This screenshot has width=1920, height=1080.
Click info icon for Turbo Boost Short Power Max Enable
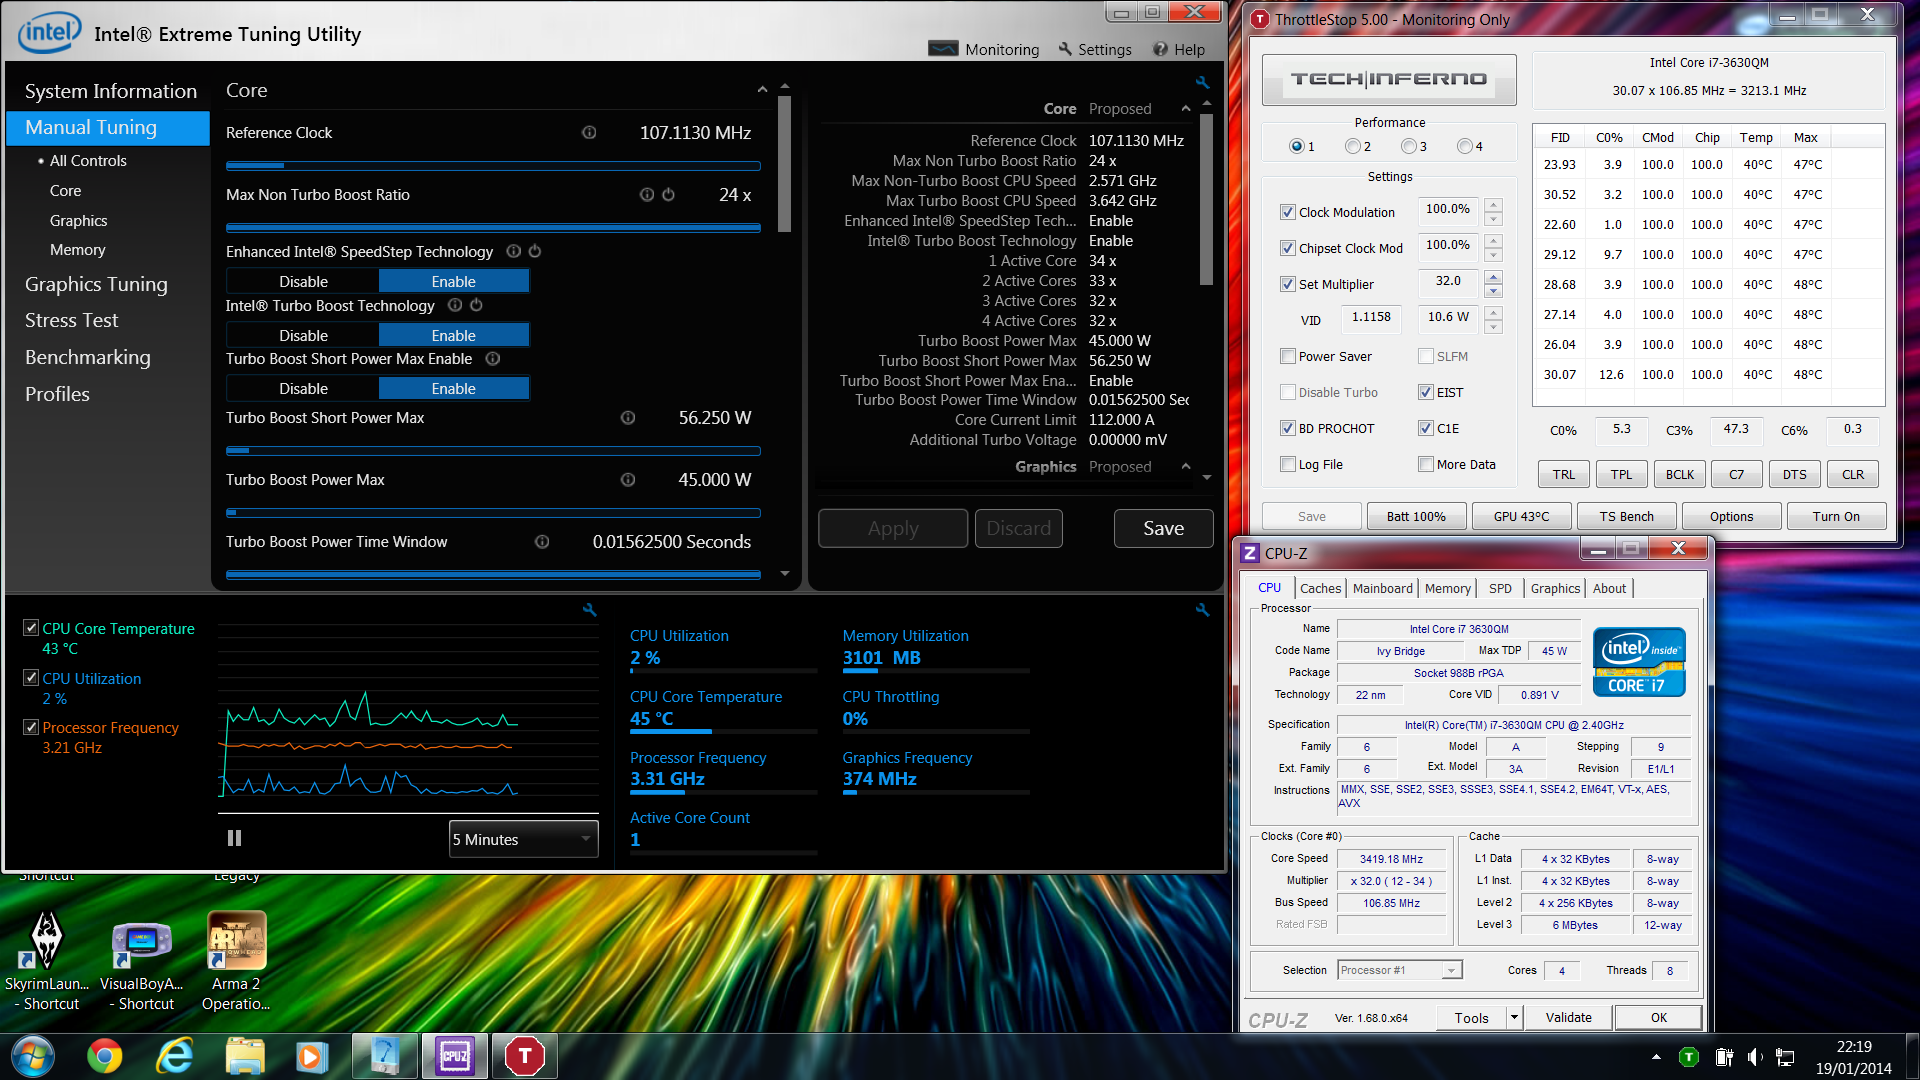tap(493, 358)
